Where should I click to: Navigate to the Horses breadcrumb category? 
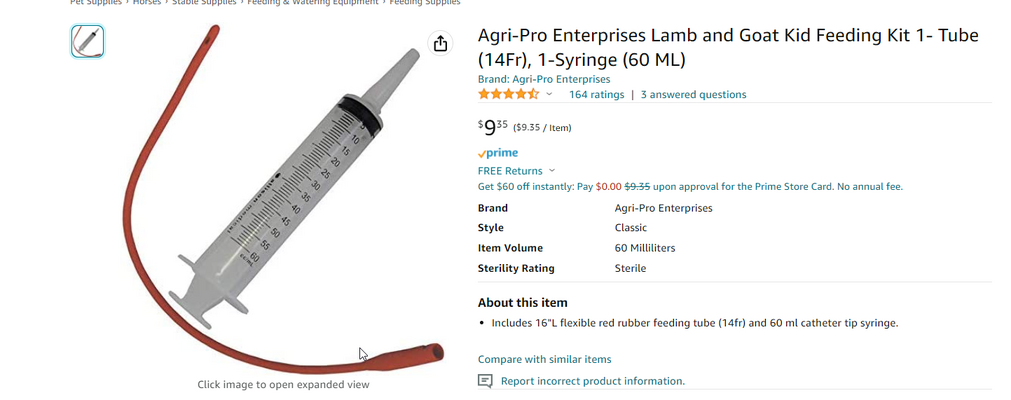(x=147, y=3)
